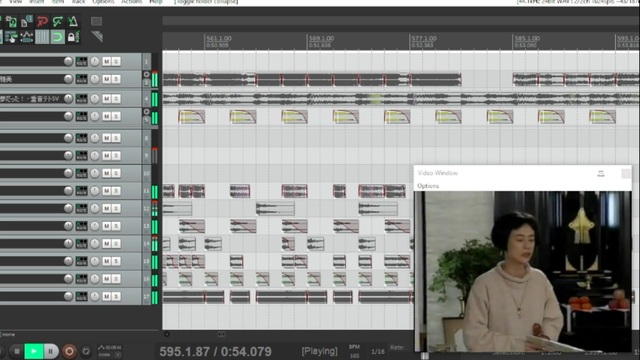Mute track 1 with M button
This screenshot has width=640, height=360.
click(107, 61)
